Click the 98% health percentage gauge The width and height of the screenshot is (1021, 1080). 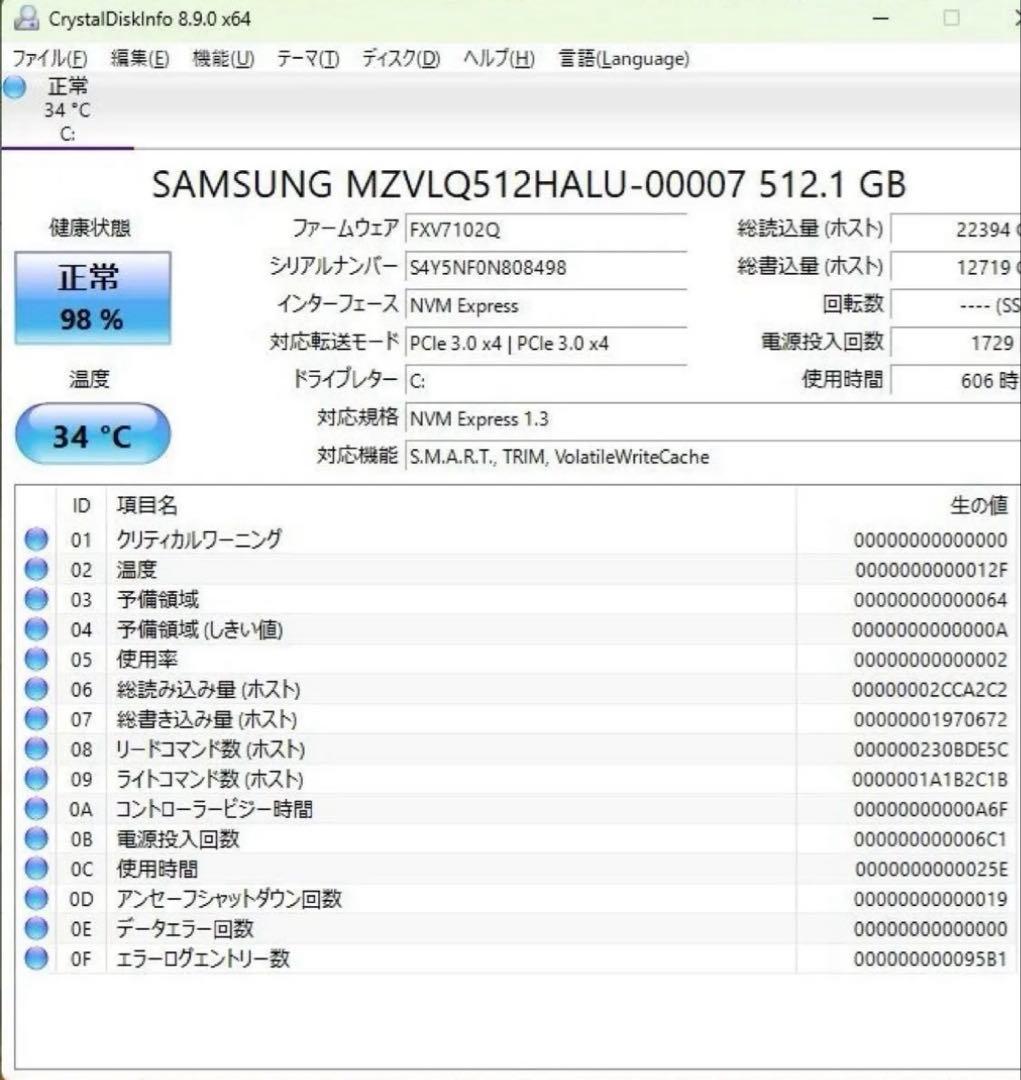[93, 318]
